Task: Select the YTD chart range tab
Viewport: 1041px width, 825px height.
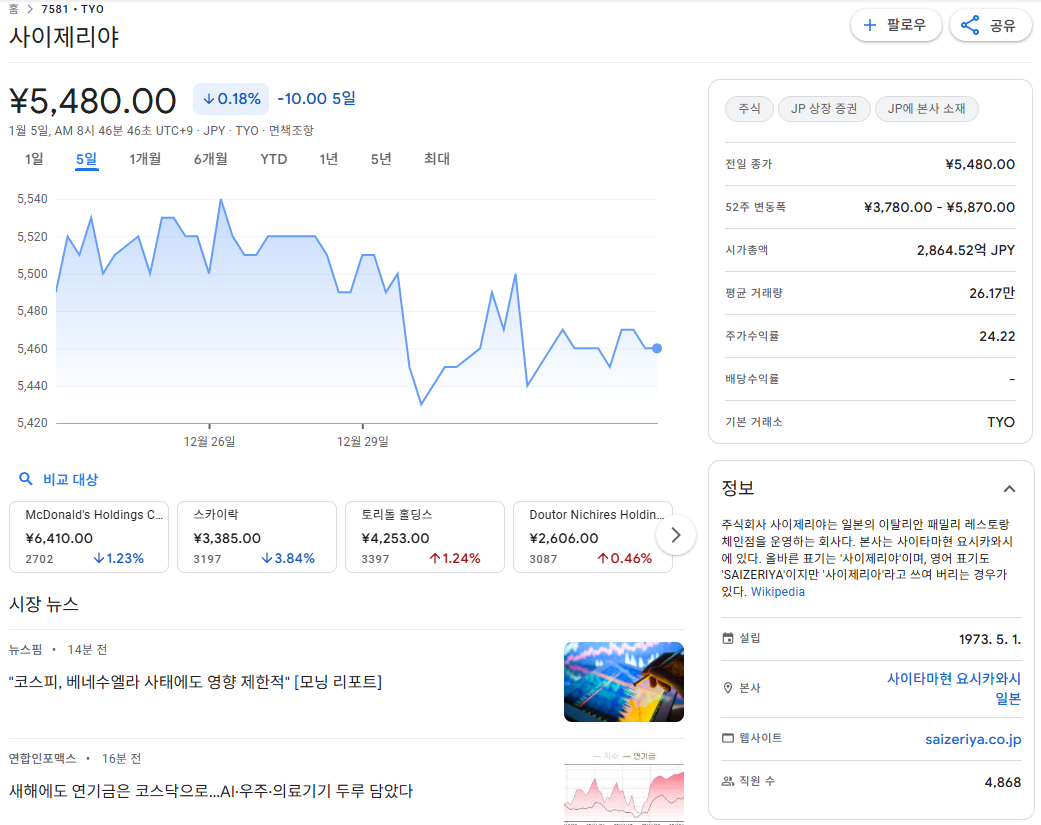Action: click(274, 159)
